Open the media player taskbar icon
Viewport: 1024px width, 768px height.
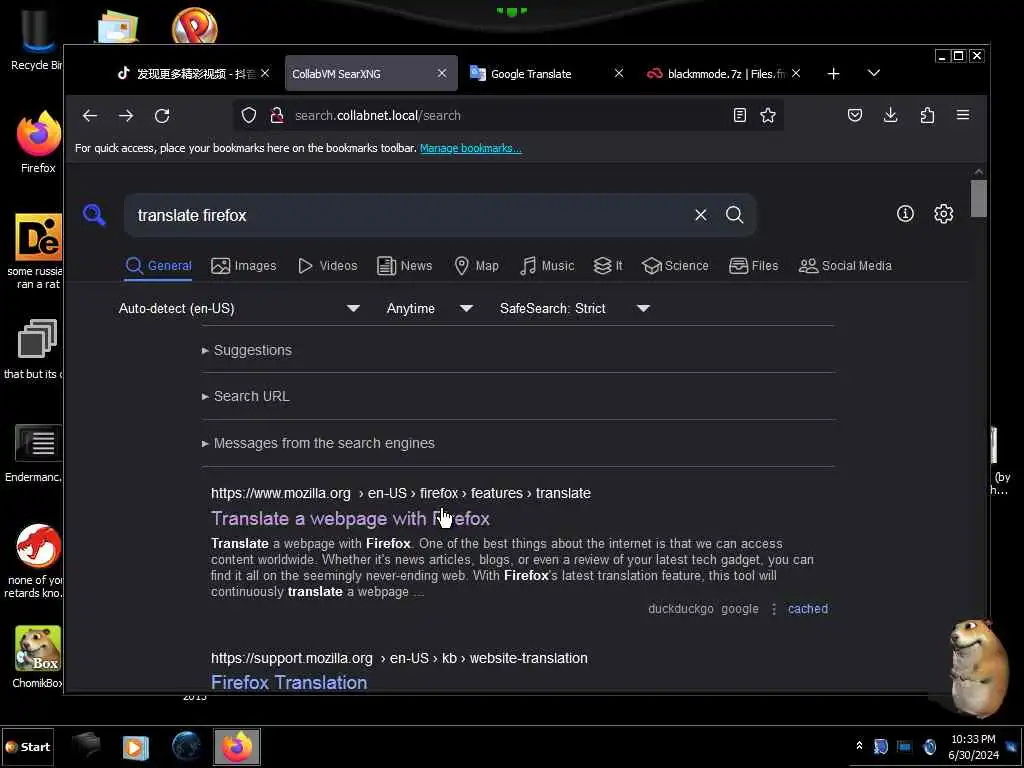click(x=136, y=746)
